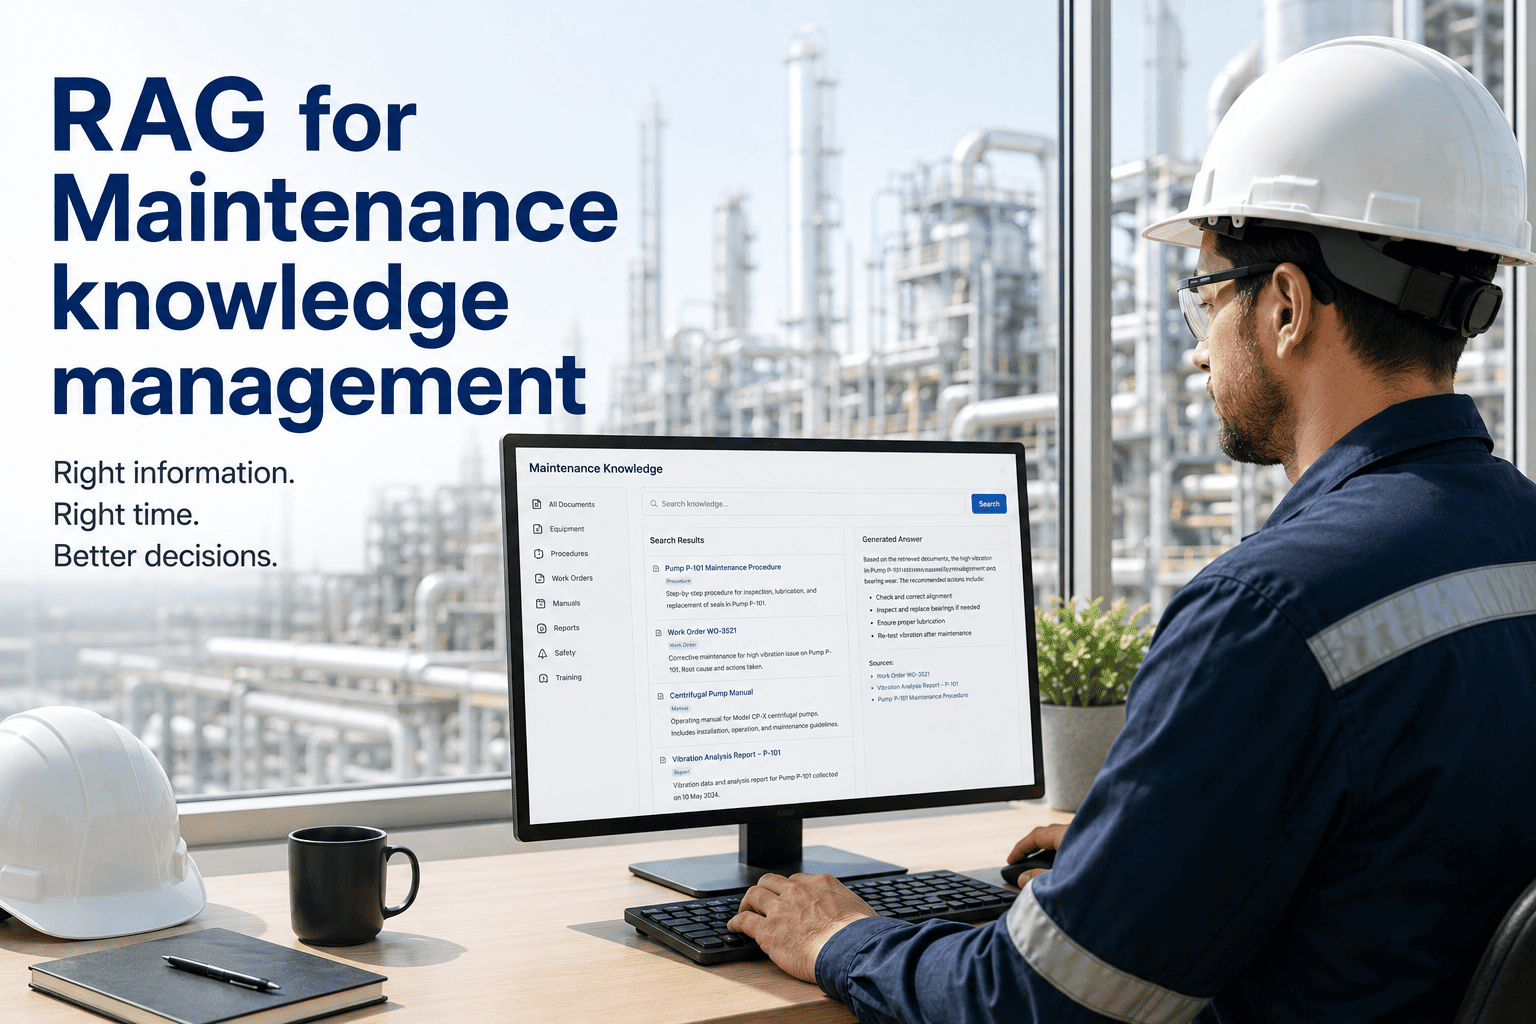Viewport: 1536px width, 1024px height.
Task: Click the Report tag under Vibration Analysis Report
Action: coord(682,772)
